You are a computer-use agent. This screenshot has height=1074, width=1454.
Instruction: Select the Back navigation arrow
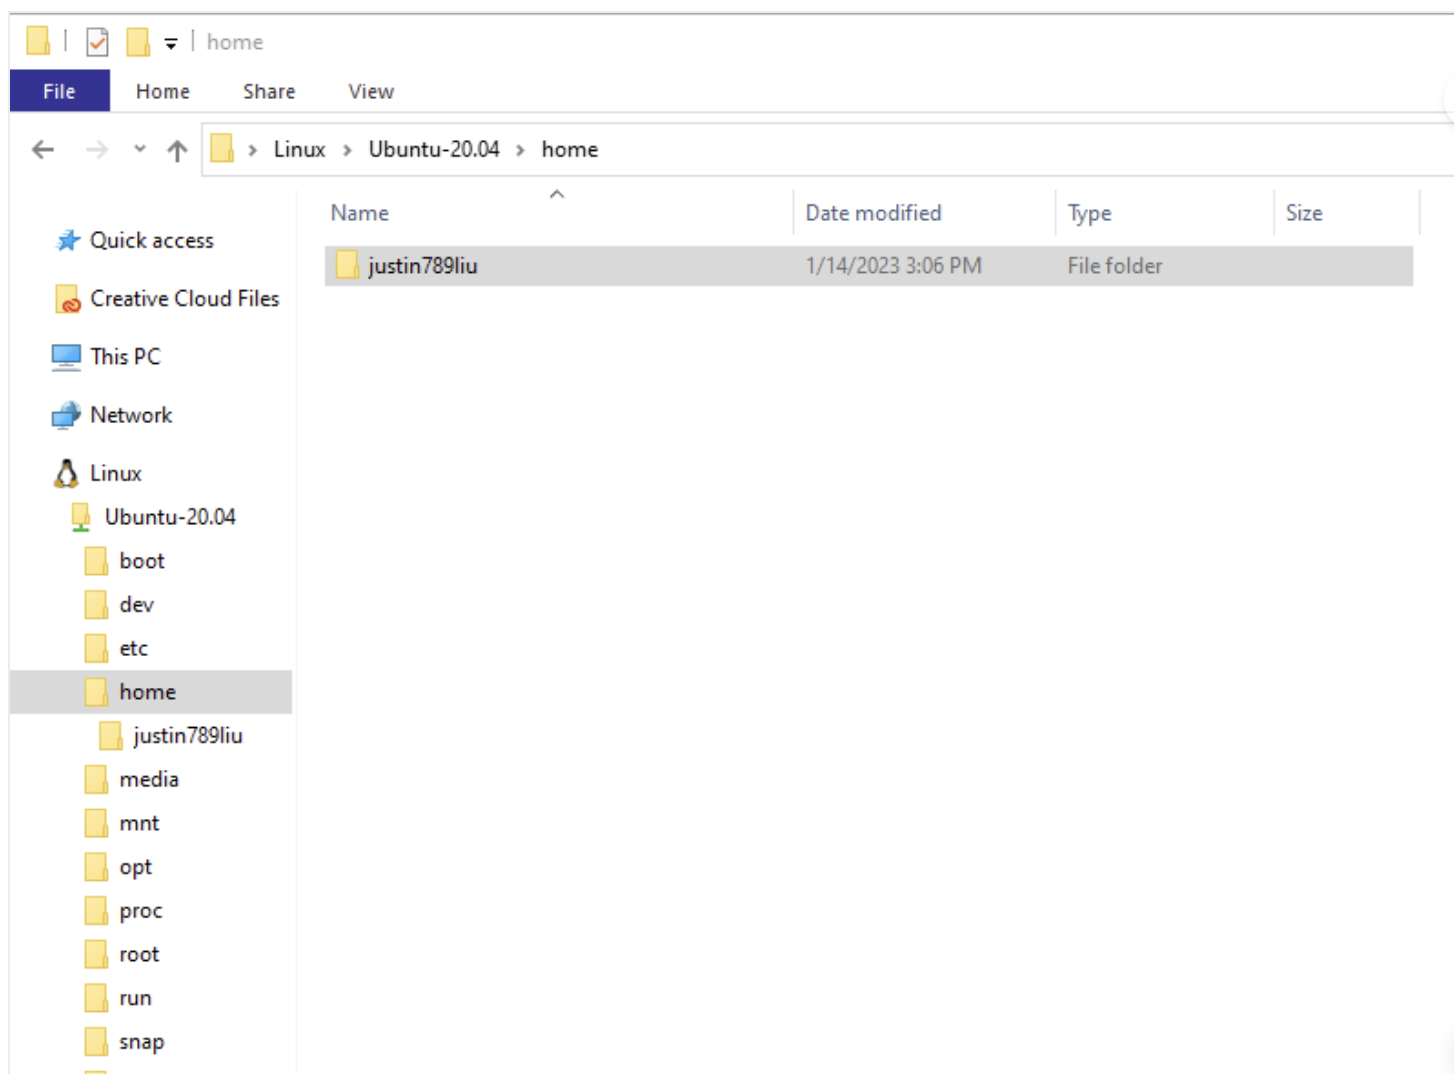tap(42, 149)
